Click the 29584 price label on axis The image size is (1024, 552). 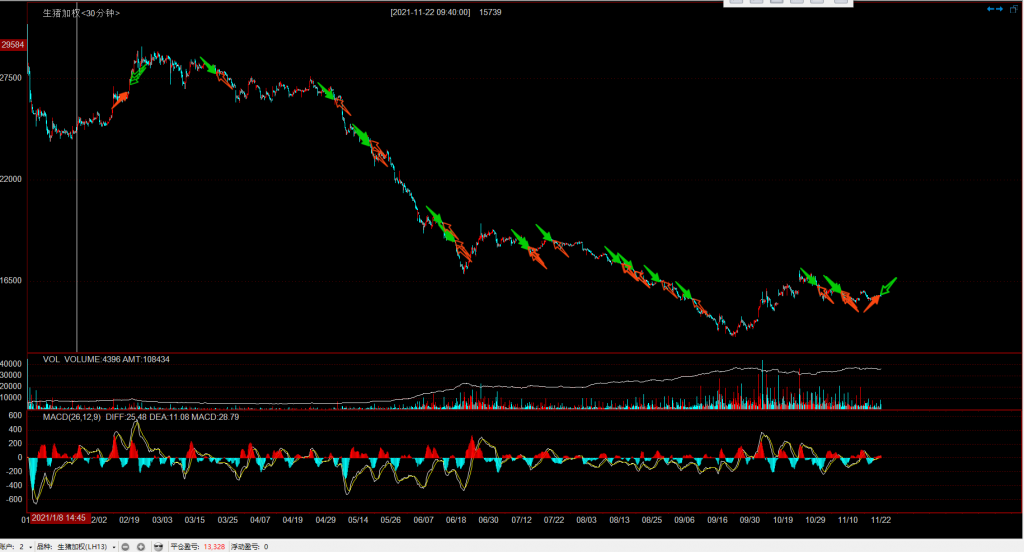[x=13, y=45]
